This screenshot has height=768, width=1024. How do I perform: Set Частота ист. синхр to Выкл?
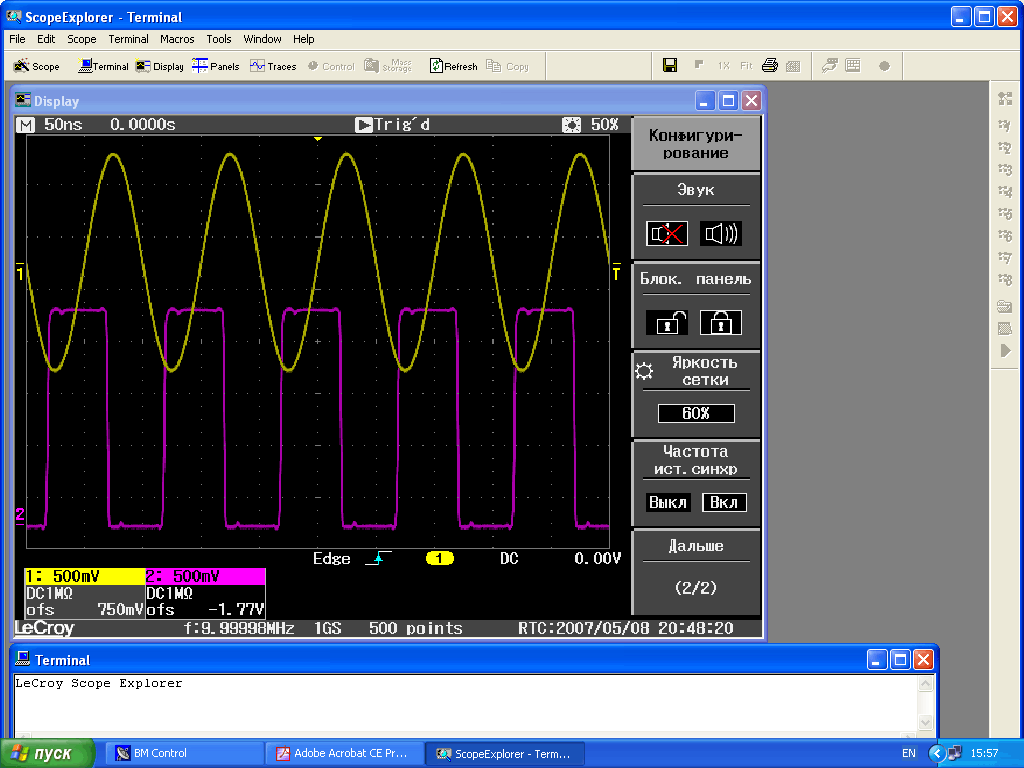click(667, 502)
